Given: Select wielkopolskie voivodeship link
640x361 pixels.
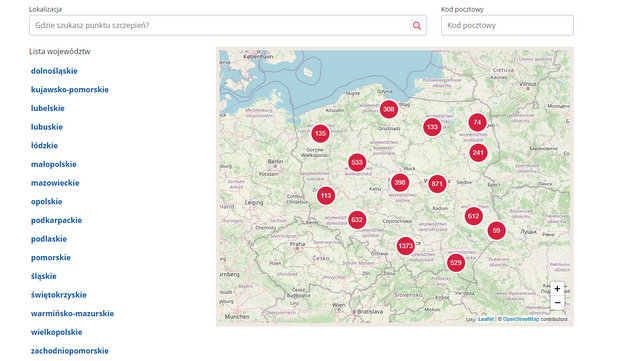Looking at the screenshot, I should pyautogui.click(x=57, y=332).
